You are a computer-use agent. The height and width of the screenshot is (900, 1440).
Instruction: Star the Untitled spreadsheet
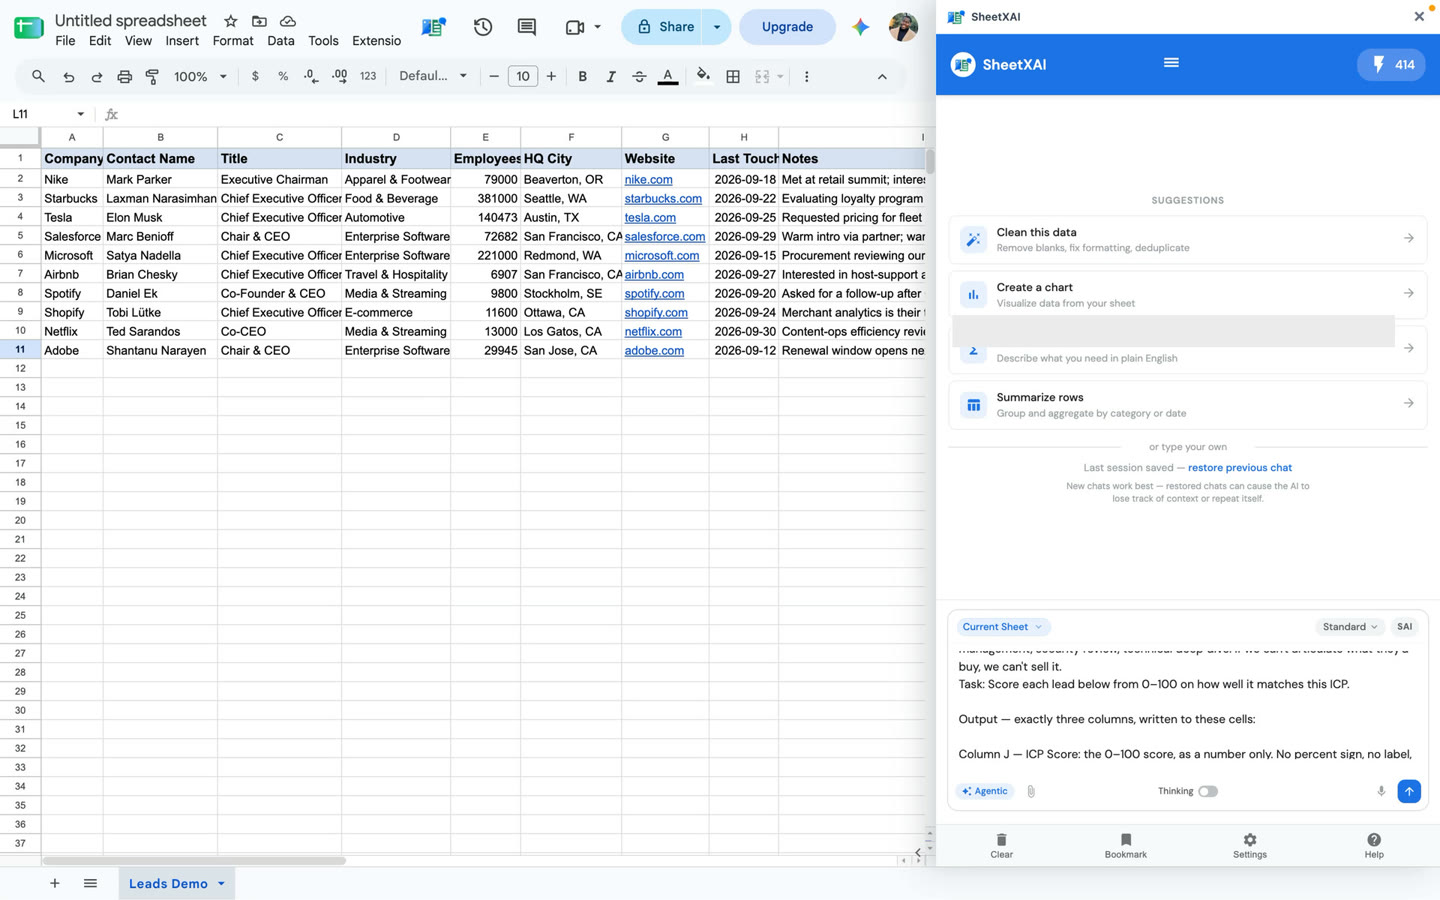point(231,21)
